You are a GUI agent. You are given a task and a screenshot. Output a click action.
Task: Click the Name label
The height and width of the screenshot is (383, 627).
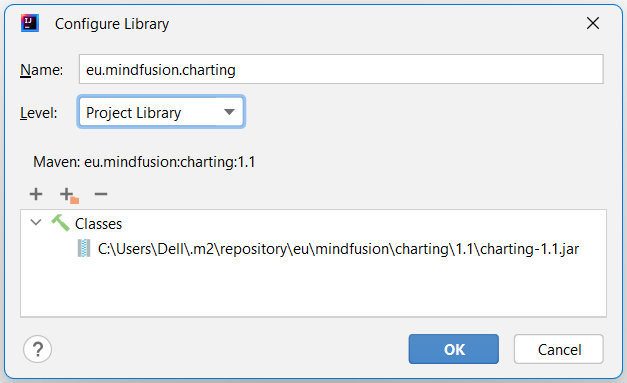point(42,70)
